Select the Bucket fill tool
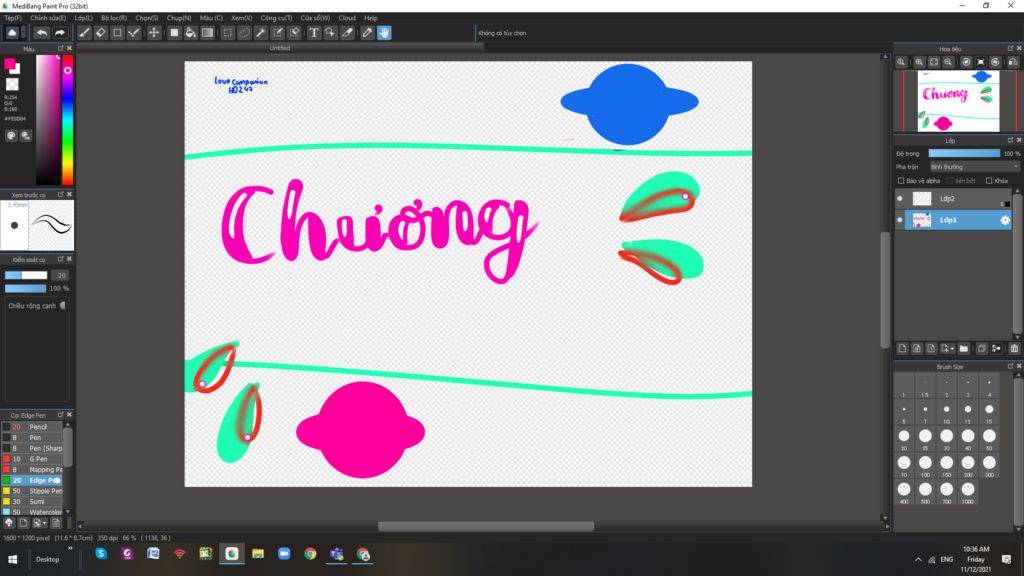 tap(191, 33)
